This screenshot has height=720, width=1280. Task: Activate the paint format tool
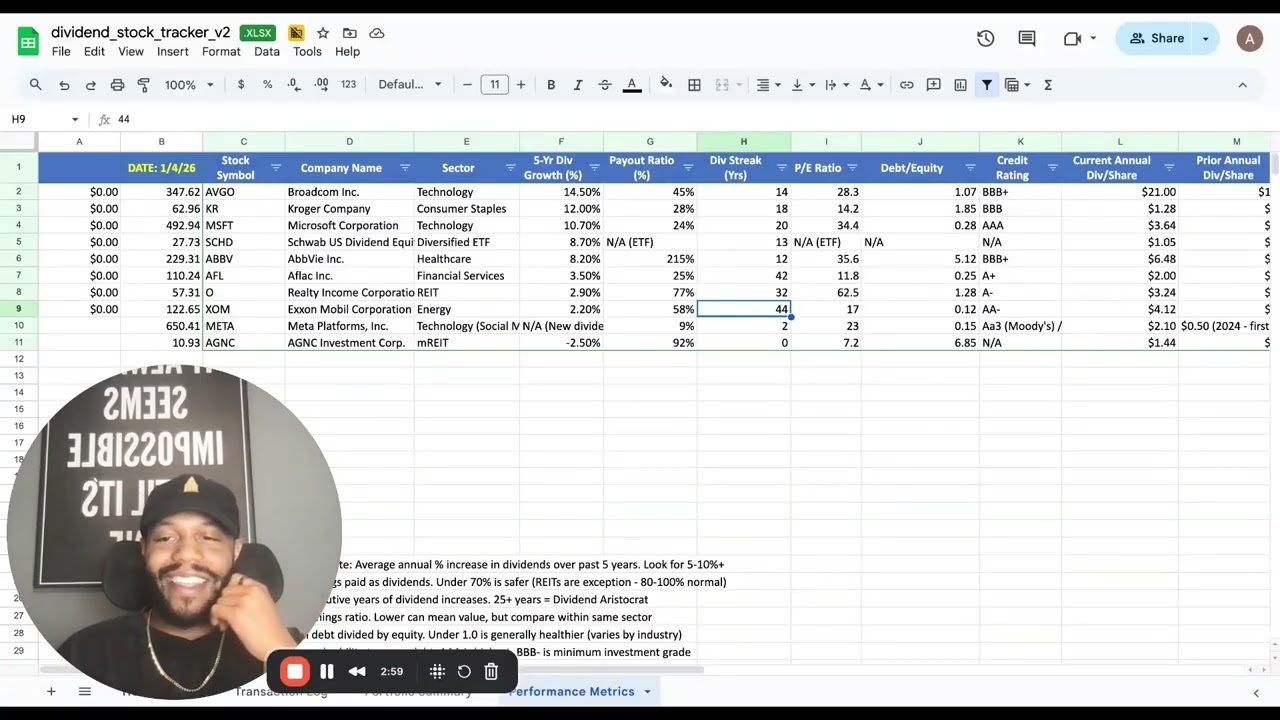(143, 85)
